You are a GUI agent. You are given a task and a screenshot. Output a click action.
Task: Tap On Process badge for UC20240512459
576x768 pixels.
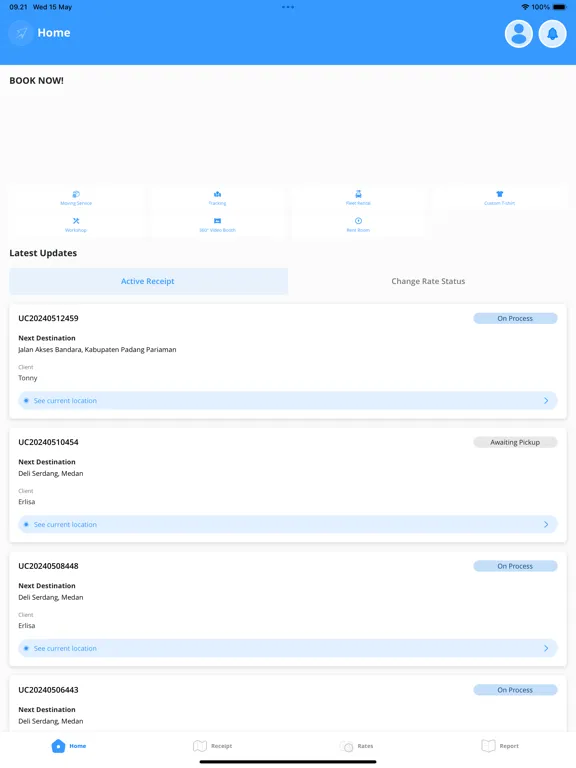(x=515, y=318)
